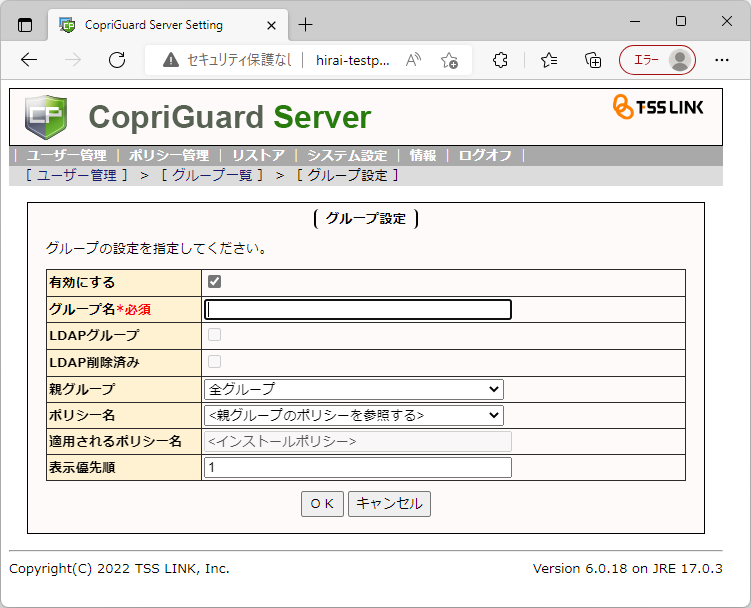
Task: Click the 適用されるポリシー名 disabled field
Action: coord(358,441)
